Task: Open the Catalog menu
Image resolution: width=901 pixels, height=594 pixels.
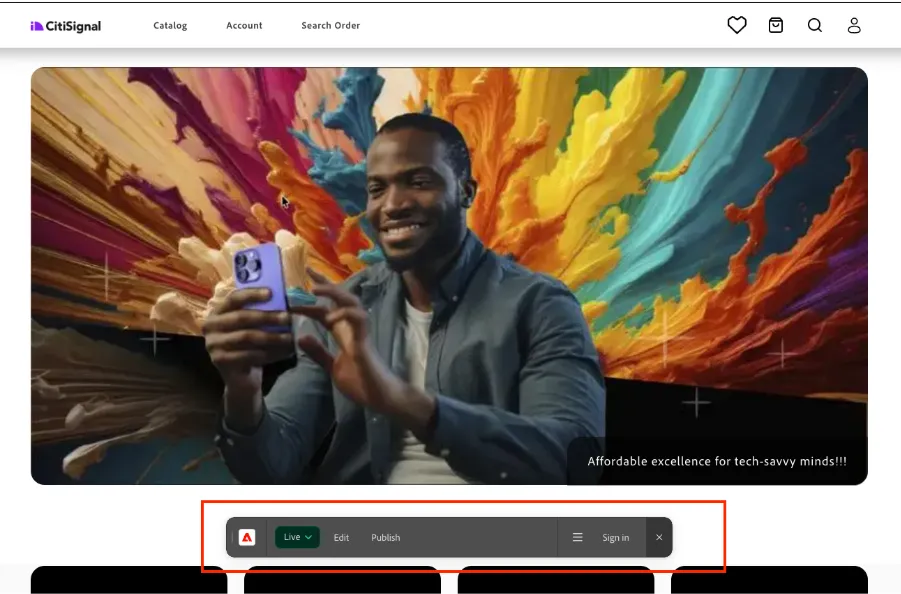Action: [170, 25]
